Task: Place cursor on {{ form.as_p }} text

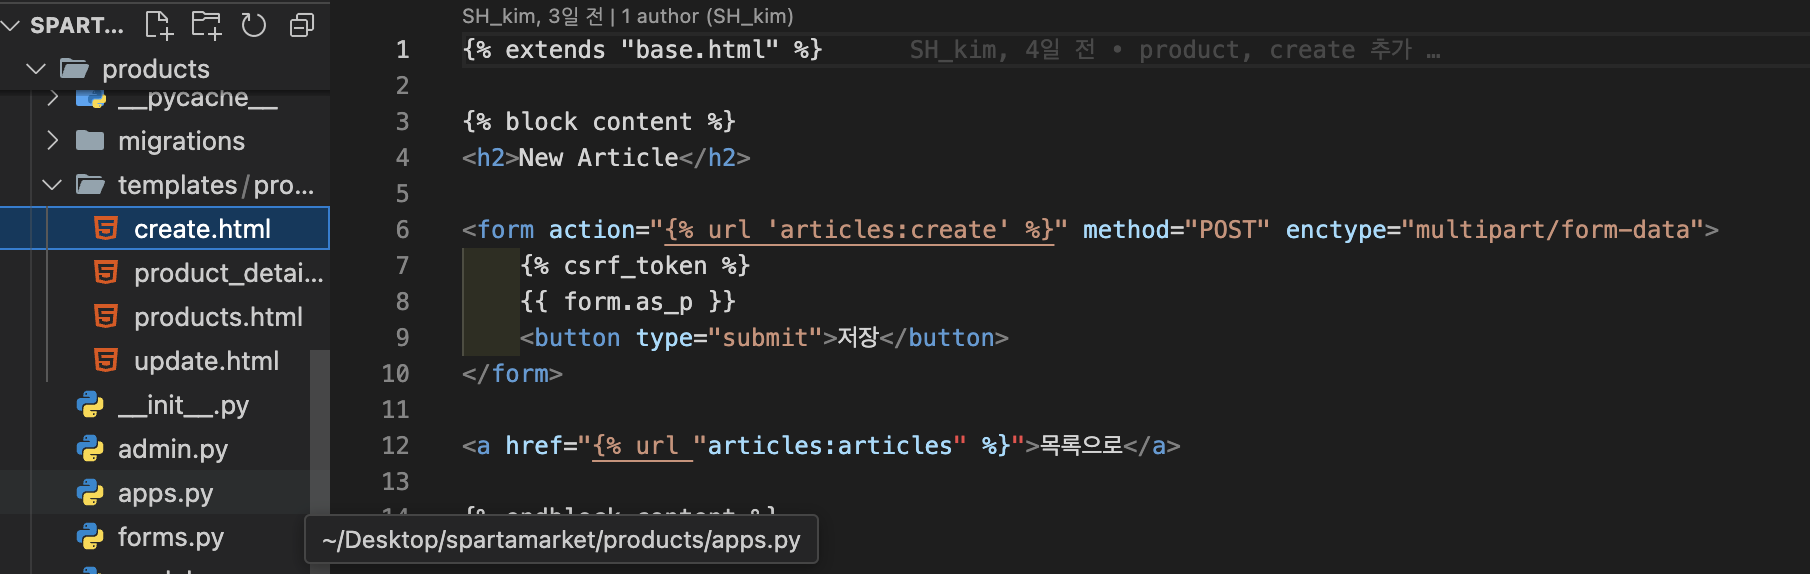Action: click(x=628, y=302)
